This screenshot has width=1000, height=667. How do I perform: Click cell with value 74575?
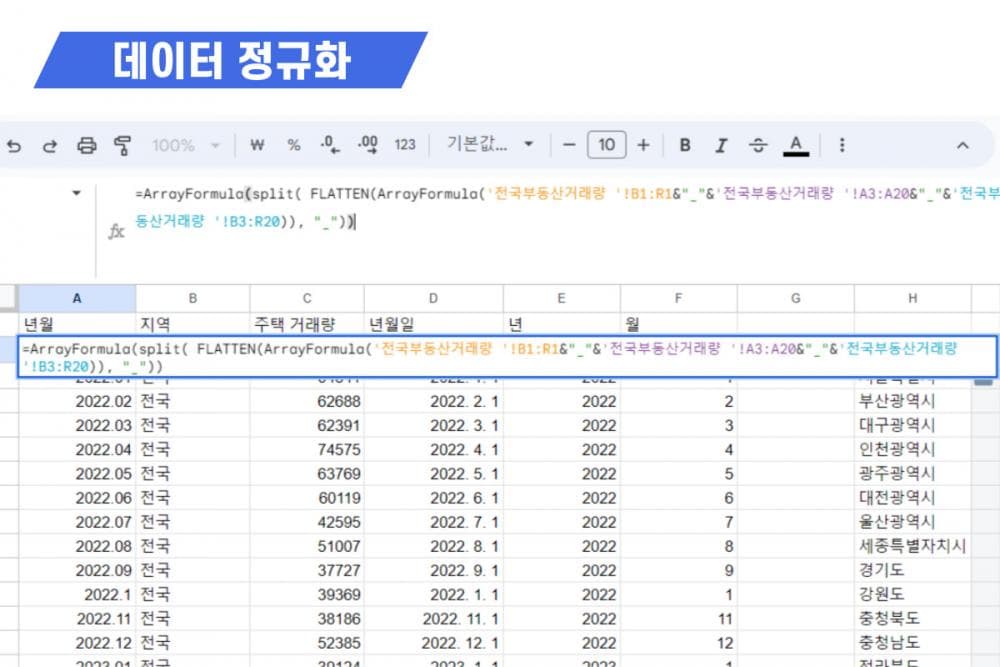pos(307,450)
